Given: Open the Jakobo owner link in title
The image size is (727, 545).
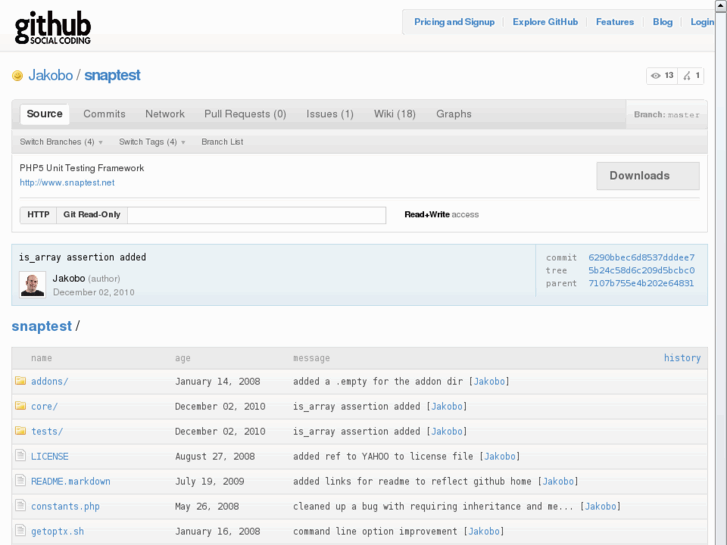Looking at the screenshot, I should (x=51, y=75).
